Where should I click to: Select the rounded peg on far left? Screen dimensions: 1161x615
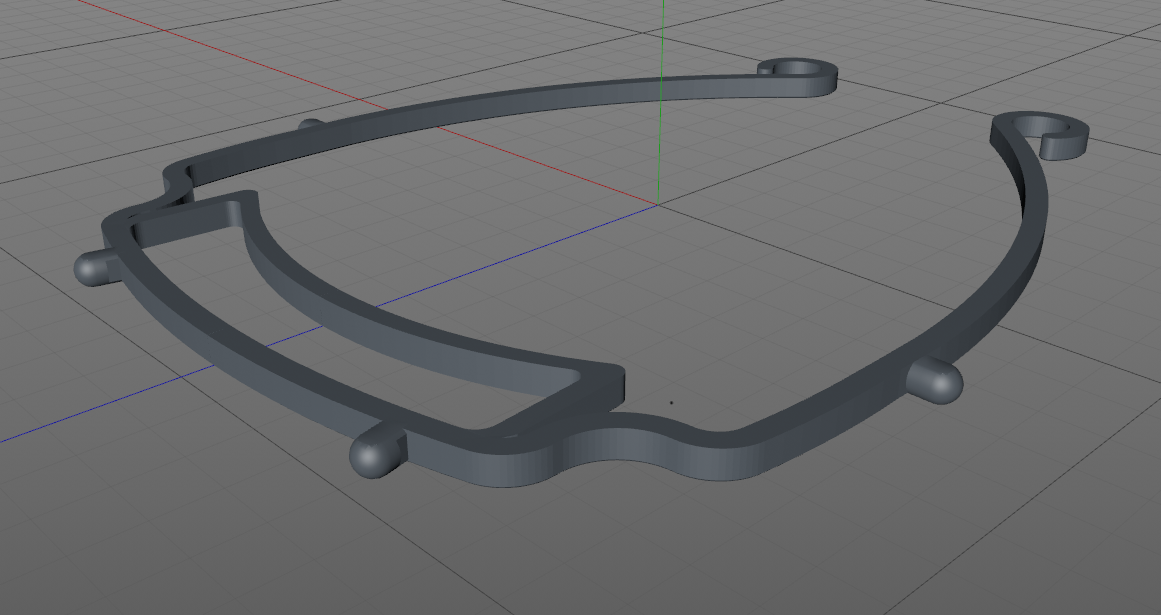click(93, 268)
